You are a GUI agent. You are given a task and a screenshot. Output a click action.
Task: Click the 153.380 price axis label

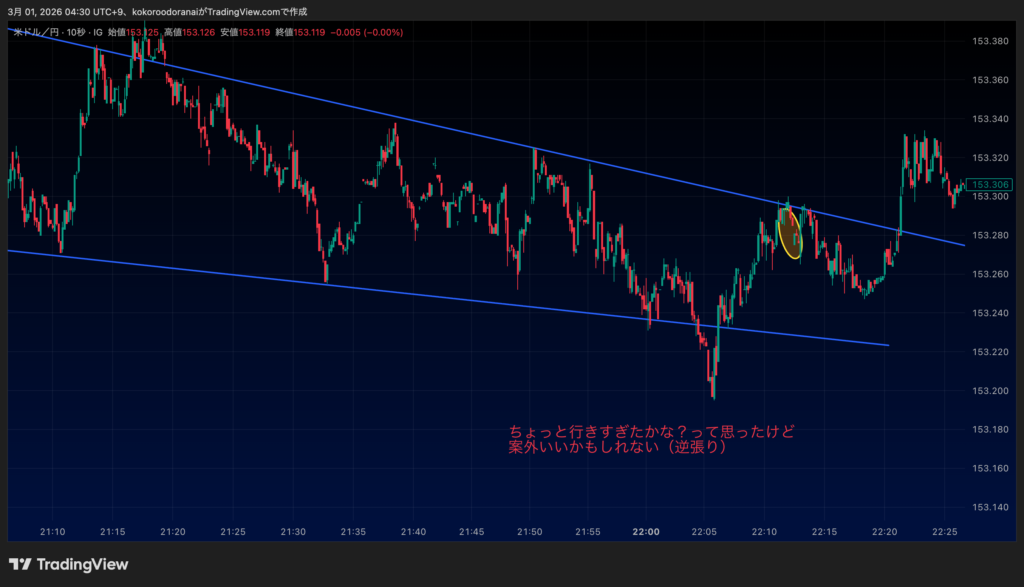pyautogui.click(x=989, y=41)
